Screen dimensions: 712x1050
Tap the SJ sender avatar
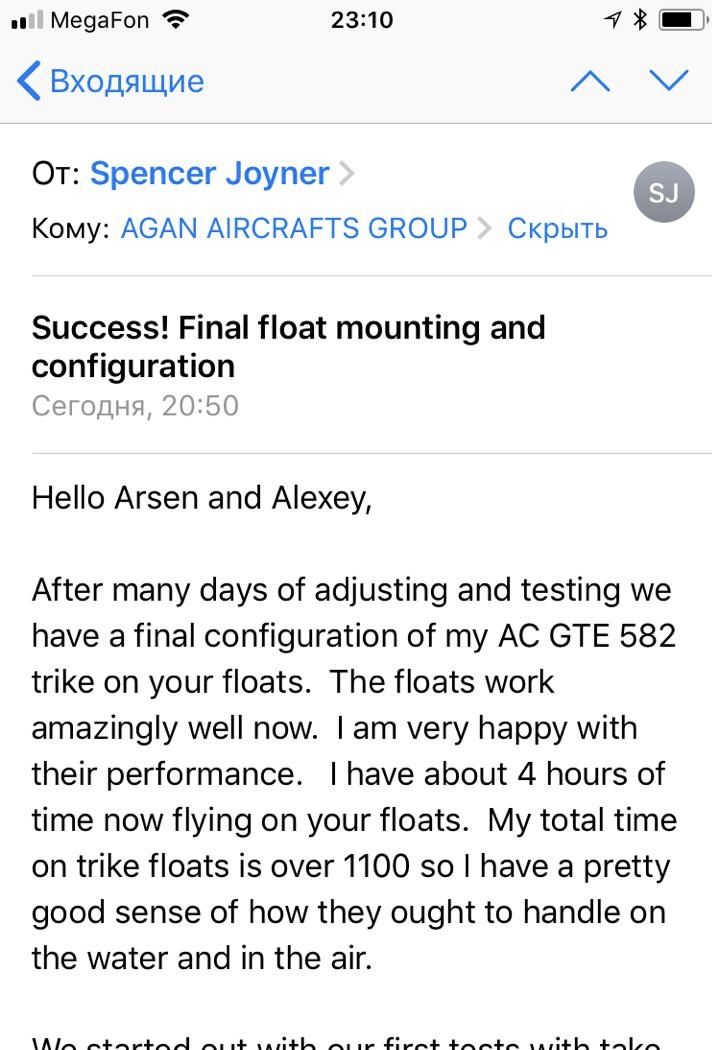(x=663, y=191)
